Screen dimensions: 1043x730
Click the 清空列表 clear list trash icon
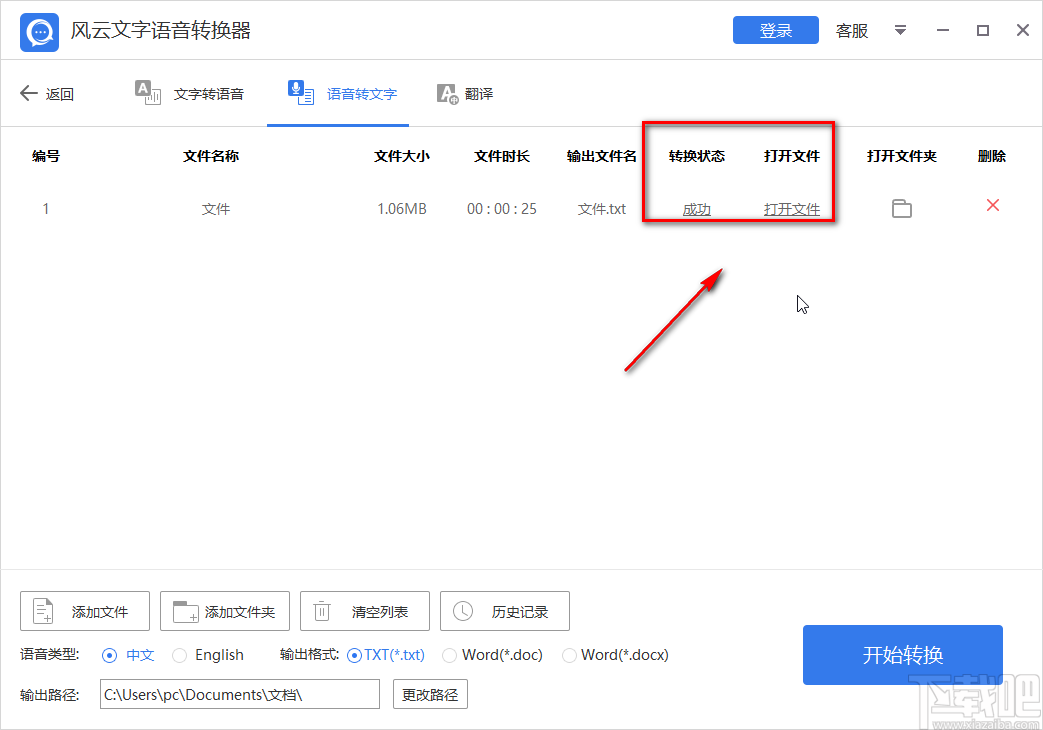[x=321, y=610]
